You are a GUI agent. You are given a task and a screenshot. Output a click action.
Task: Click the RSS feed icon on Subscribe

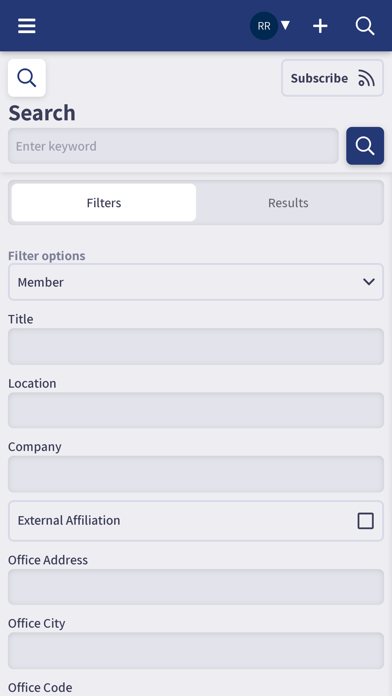tap(367, 78)
